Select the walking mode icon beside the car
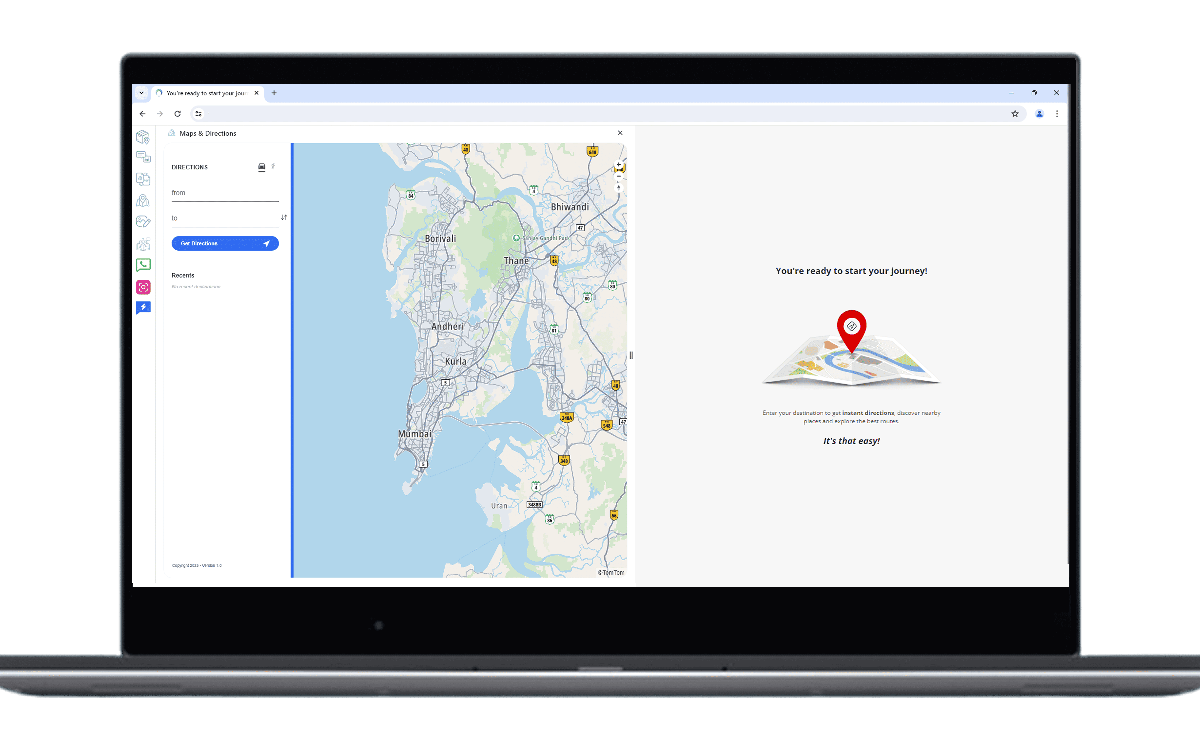Viewport: 1200px width, 739px height. coord(274,166)
